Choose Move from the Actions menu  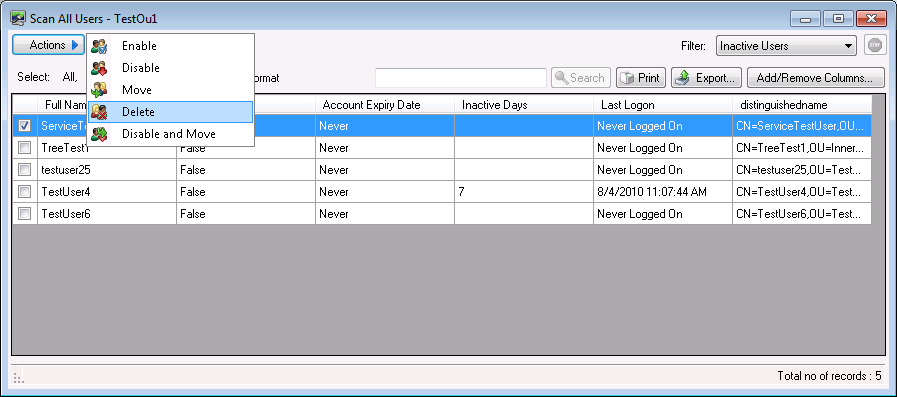pos(170,90)
